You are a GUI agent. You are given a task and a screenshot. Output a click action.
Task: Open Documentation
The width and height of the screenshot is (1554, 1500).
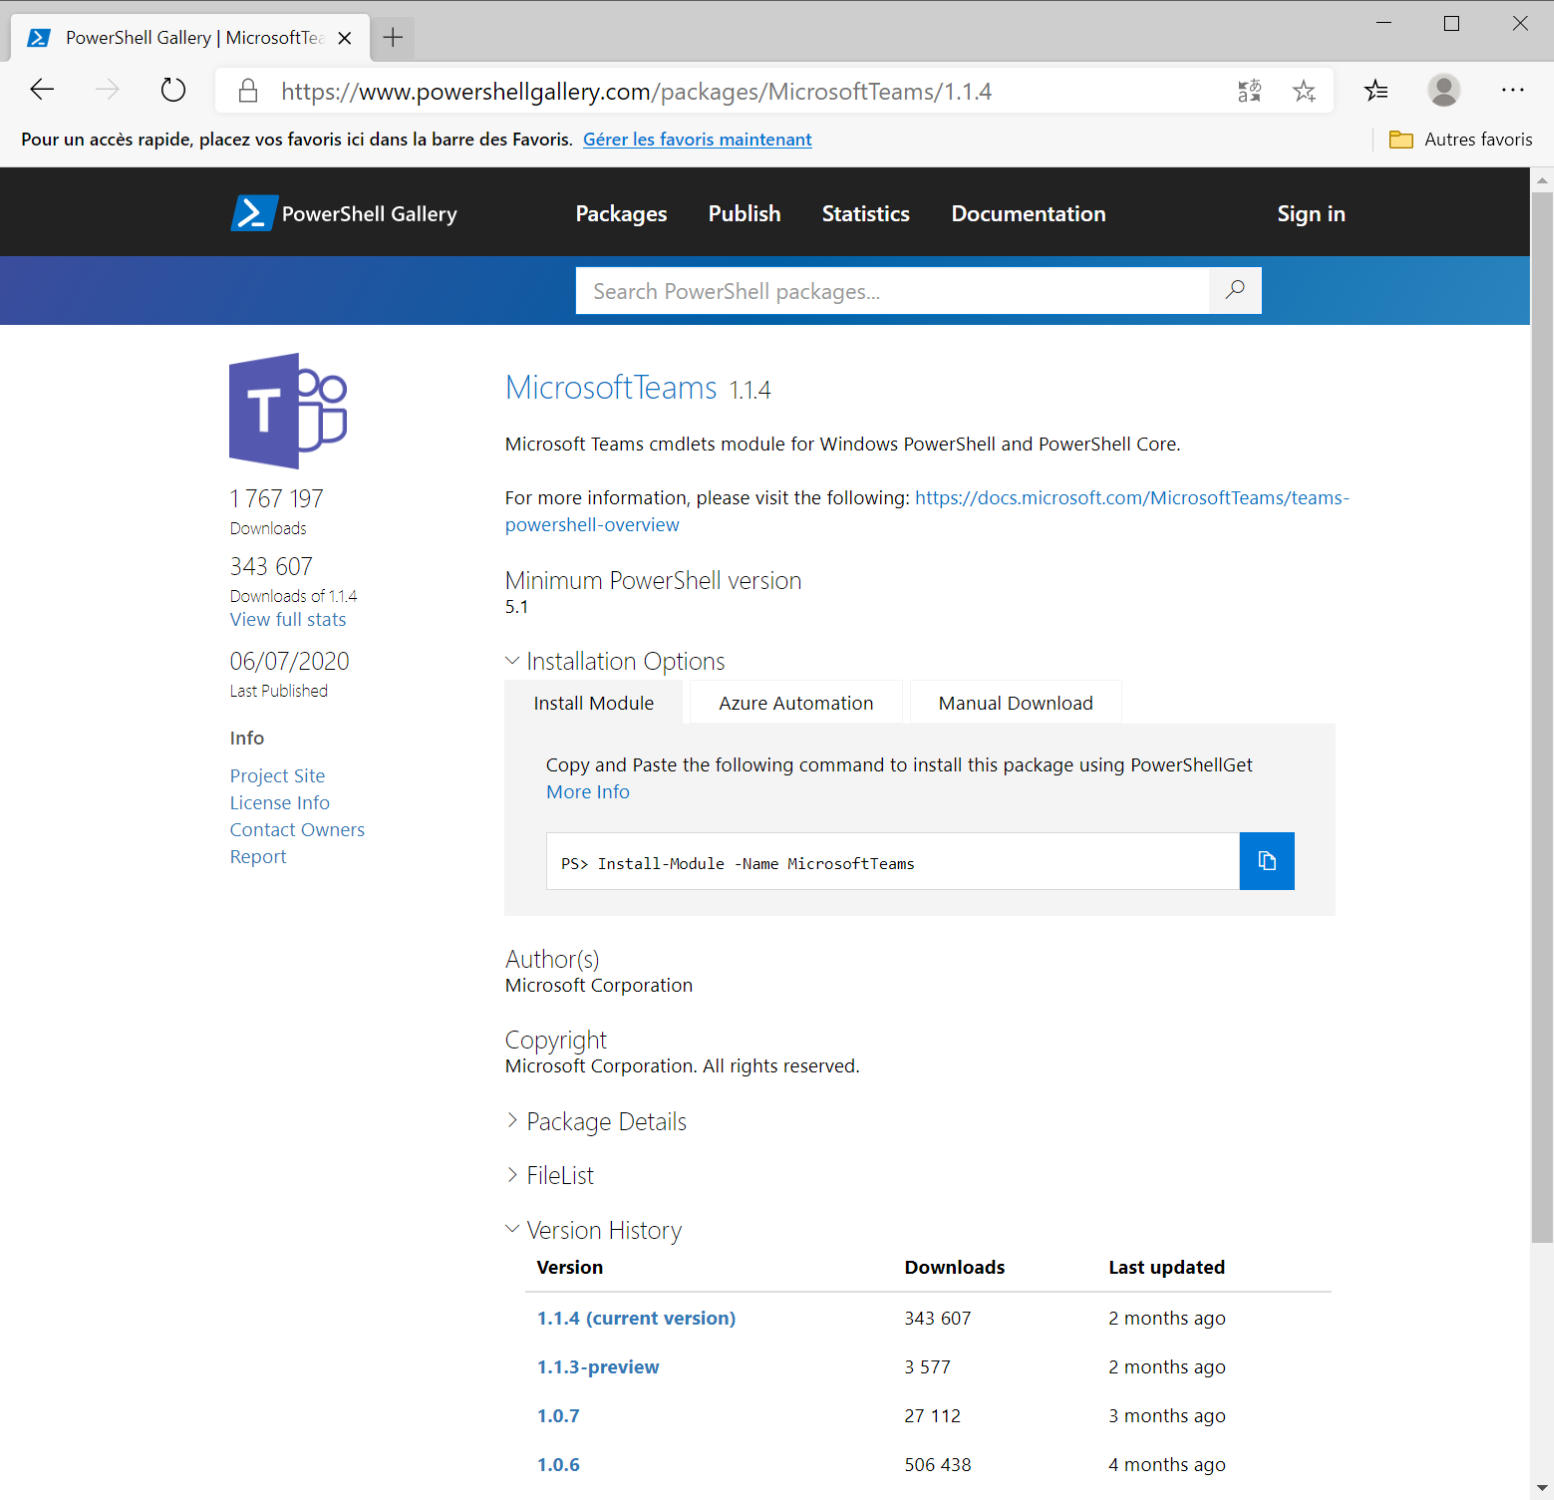click(x=1028, y=214)
